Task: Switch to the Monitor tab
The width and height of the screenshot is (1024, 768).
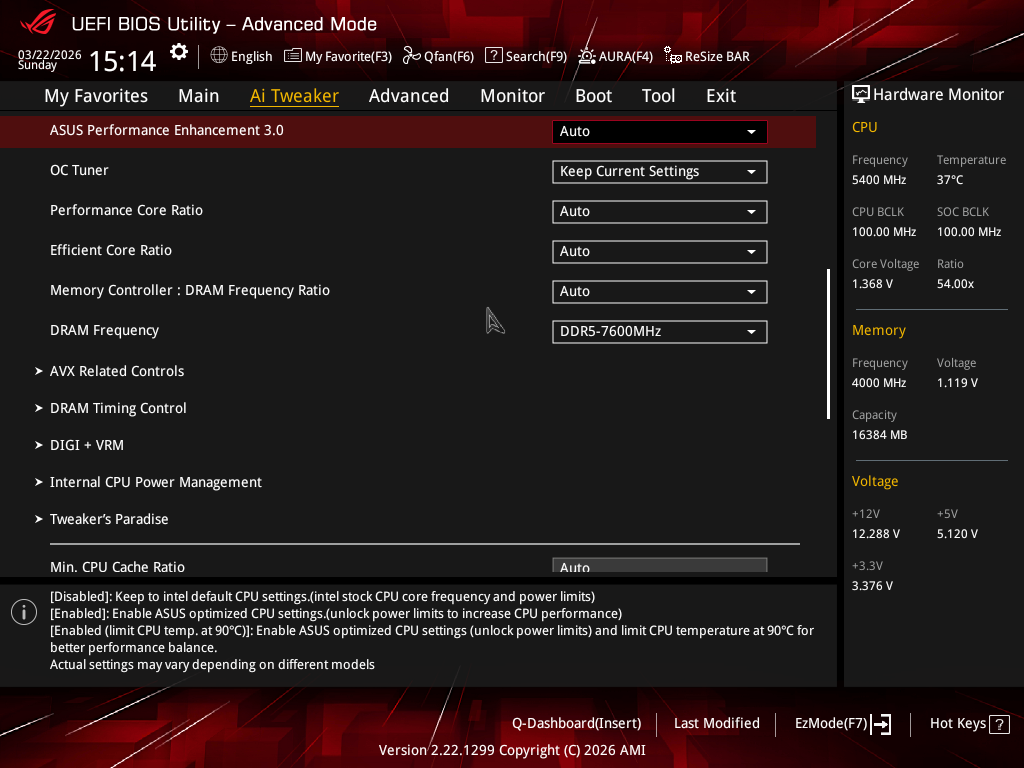Action: click(x=513, y=96)
